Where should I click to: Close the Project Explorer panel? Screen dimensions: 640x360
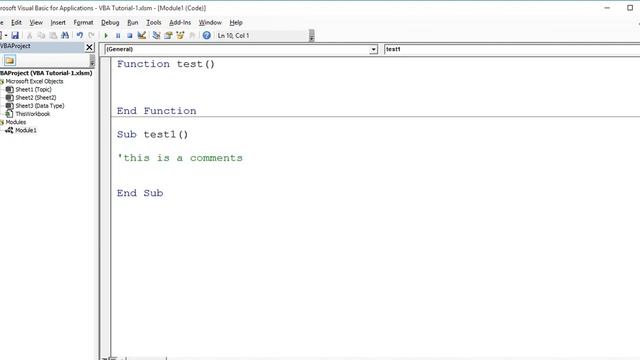[89, 47]
